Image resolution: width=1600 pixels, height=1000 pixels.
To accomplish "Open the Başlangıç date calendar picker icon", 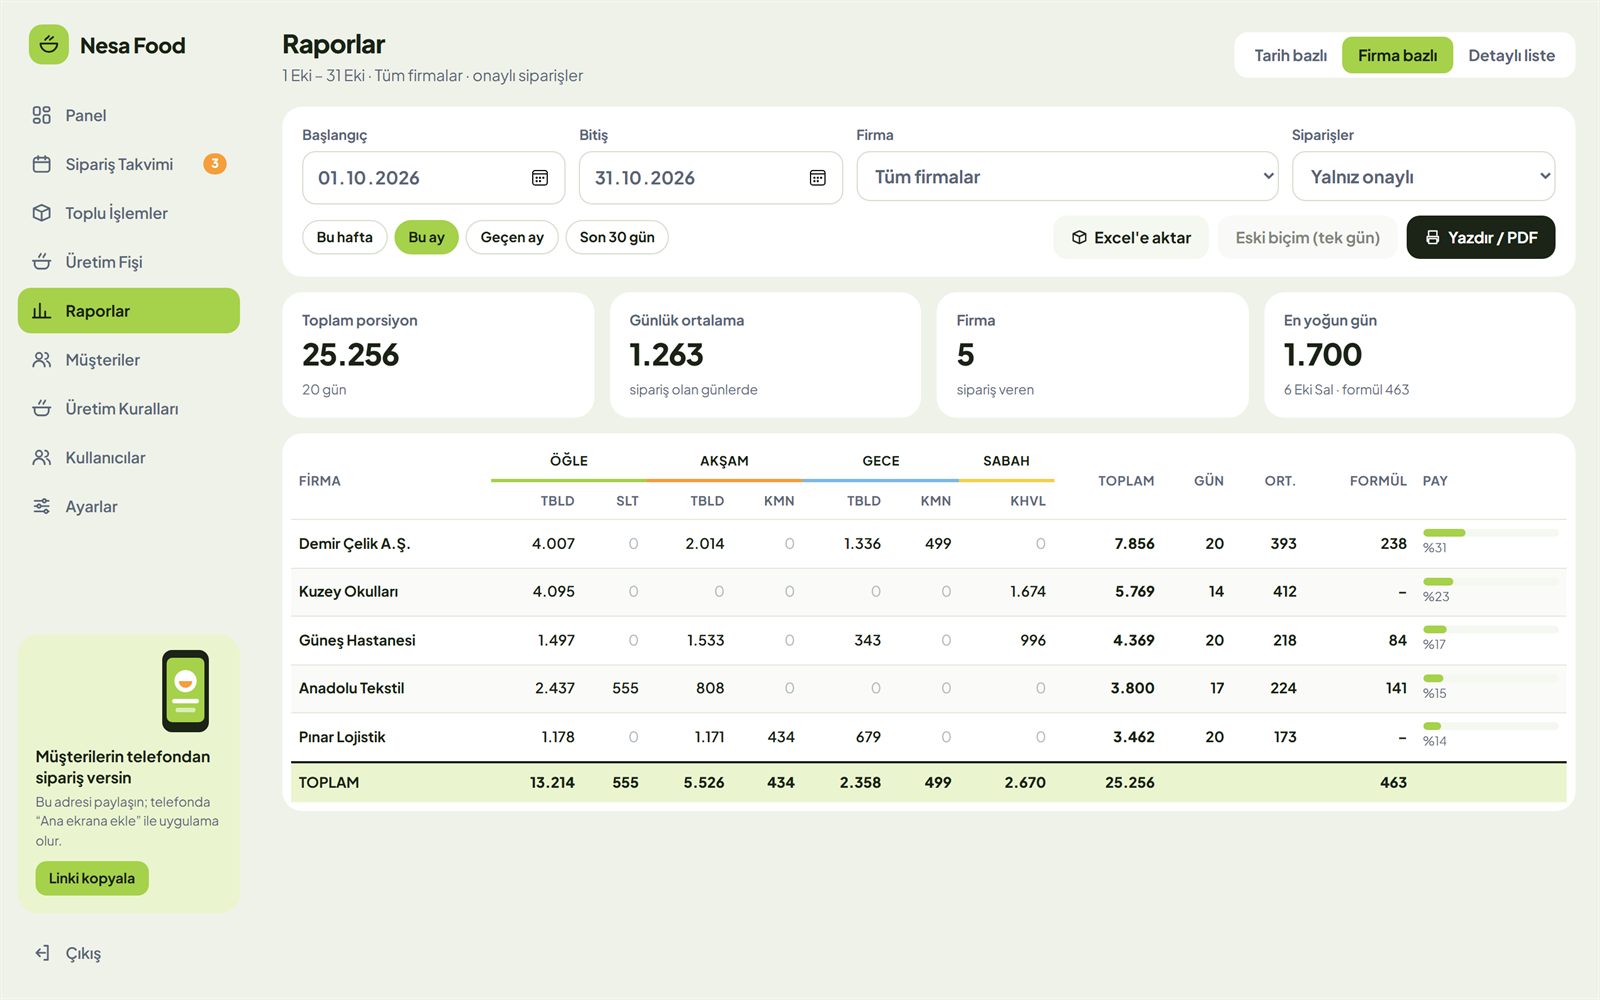I will click(540, 178).
